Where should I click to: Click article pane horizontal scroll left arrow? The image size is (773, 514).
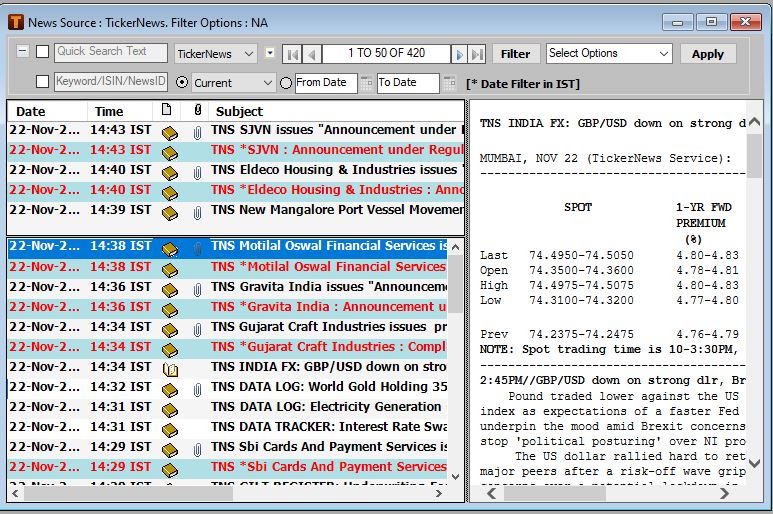pos(492,493)
